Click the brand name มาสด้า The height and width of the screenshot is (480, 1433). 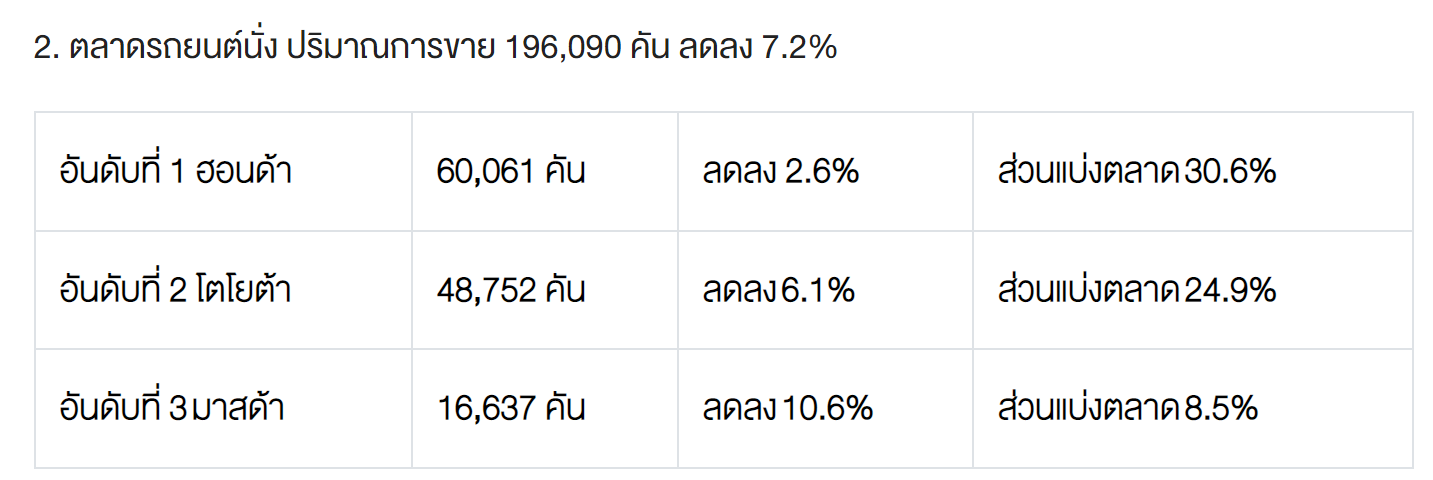coord(238,408)
